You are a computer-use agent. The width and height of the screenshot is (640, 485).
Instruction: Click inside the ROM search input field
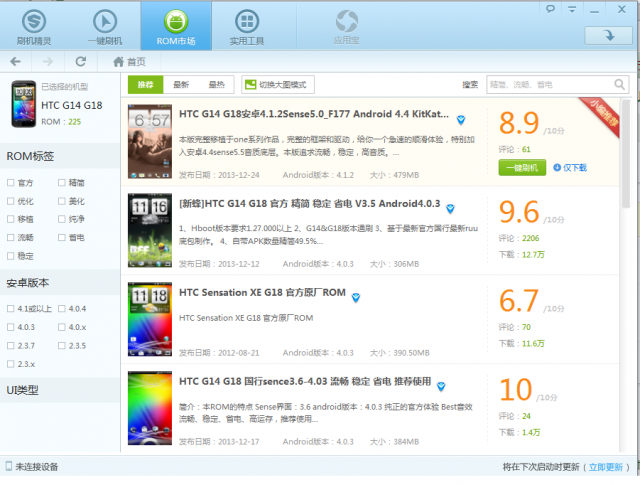click(x=549, y=85)
